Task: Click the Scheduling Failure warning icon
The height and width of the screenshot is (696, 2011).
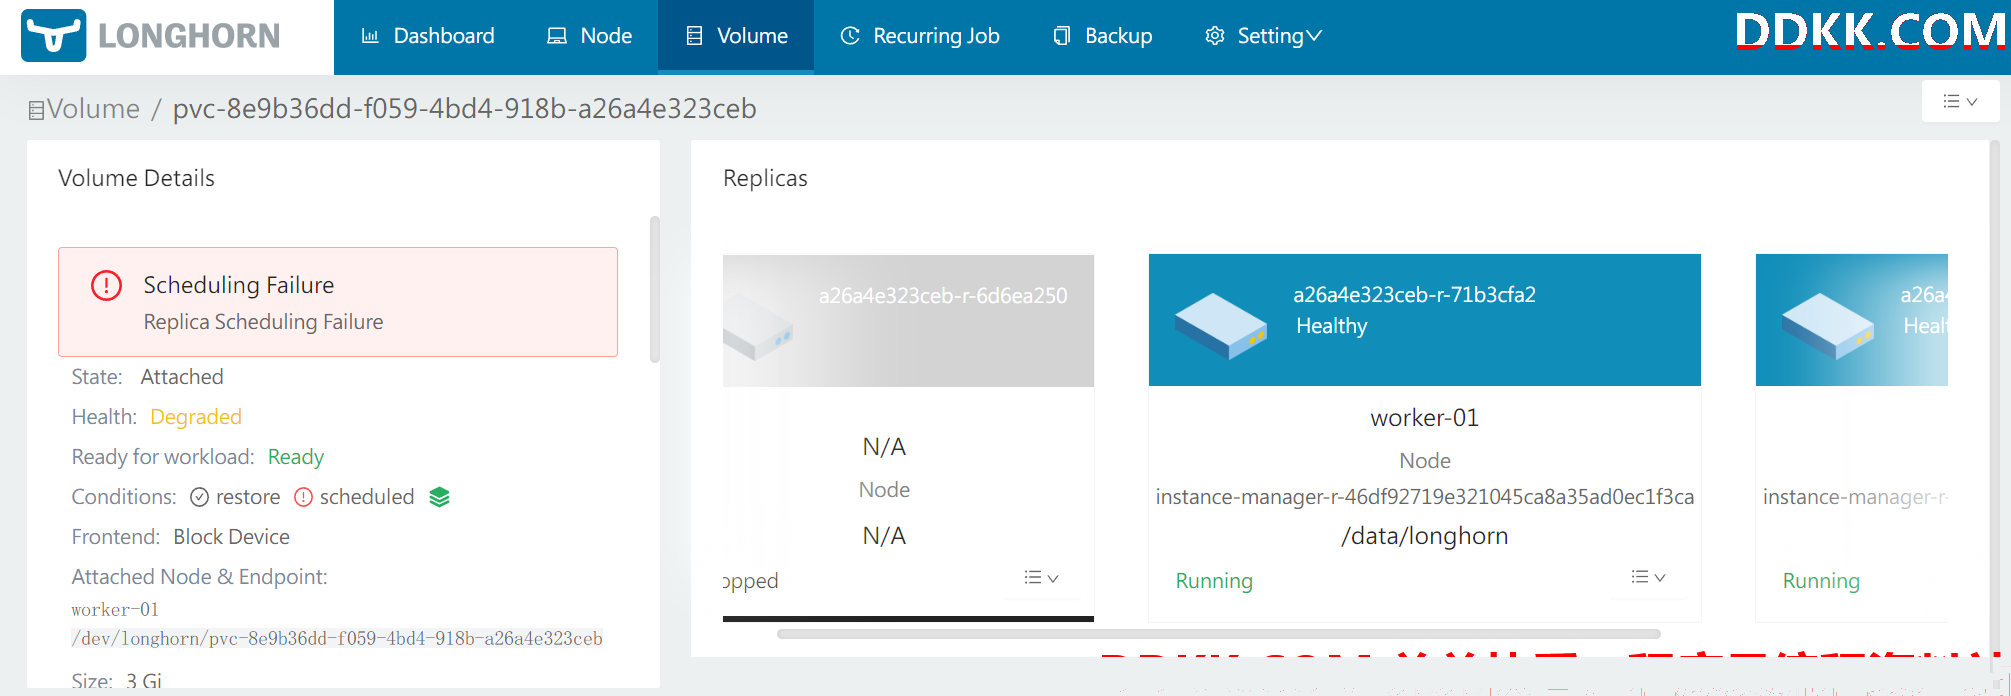Action: pyautogui.click(x=107, y=285)
